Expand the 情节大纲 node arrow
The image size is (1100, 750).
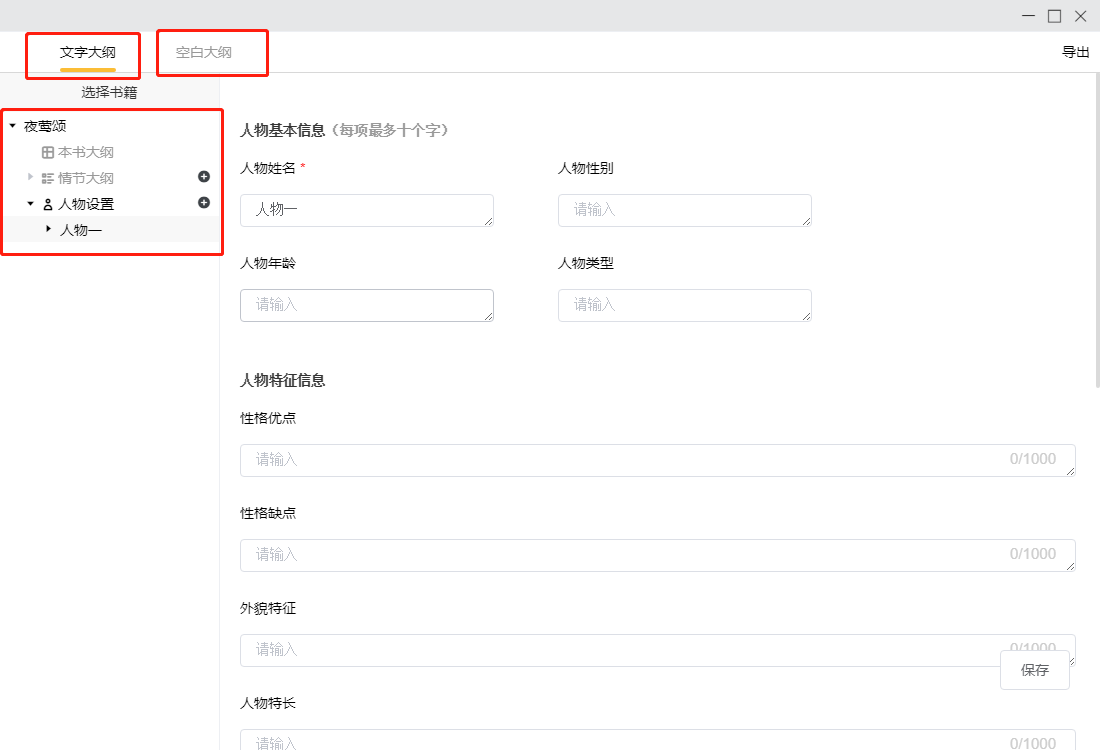coord(30,177)
